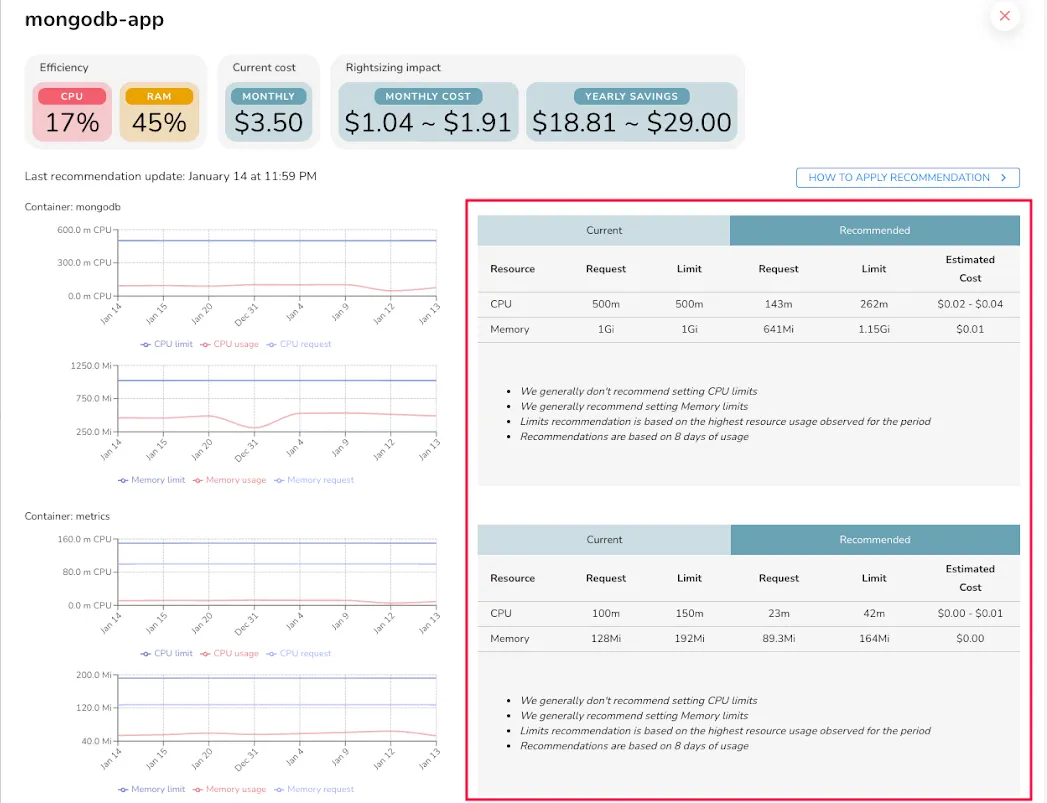Toggle CPU limit legend in metrics container chart
Viewport: 1047px width, 803px height.
point(166,653)
